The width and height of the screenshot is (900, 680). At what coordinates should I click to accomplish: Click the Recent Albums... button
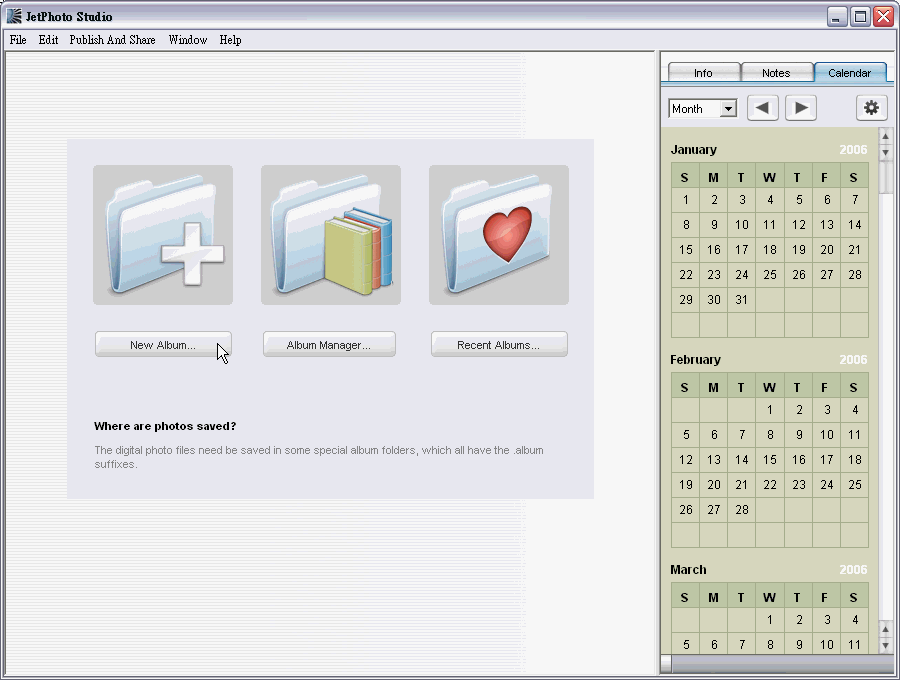(499, 344)
